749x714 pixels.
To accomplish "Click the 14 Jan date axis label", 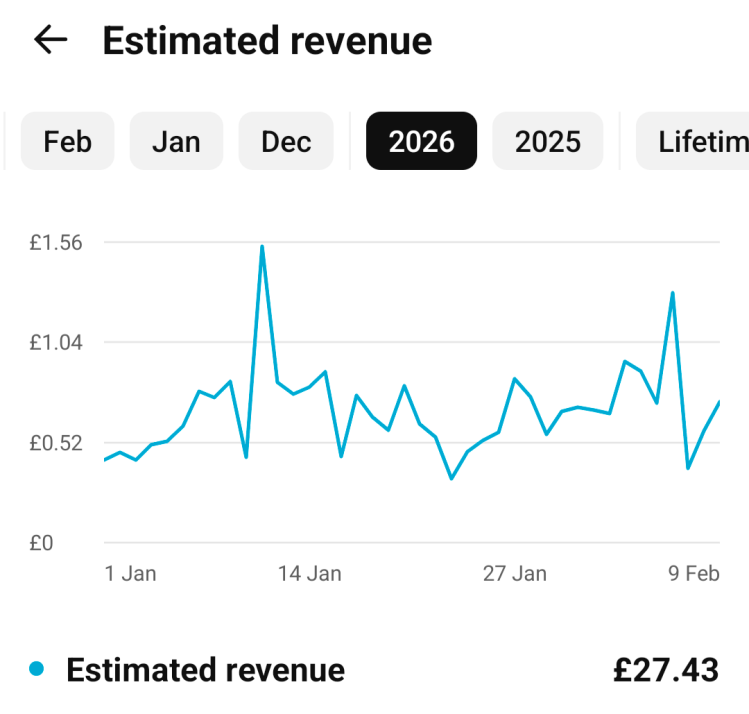I will 309,573.
